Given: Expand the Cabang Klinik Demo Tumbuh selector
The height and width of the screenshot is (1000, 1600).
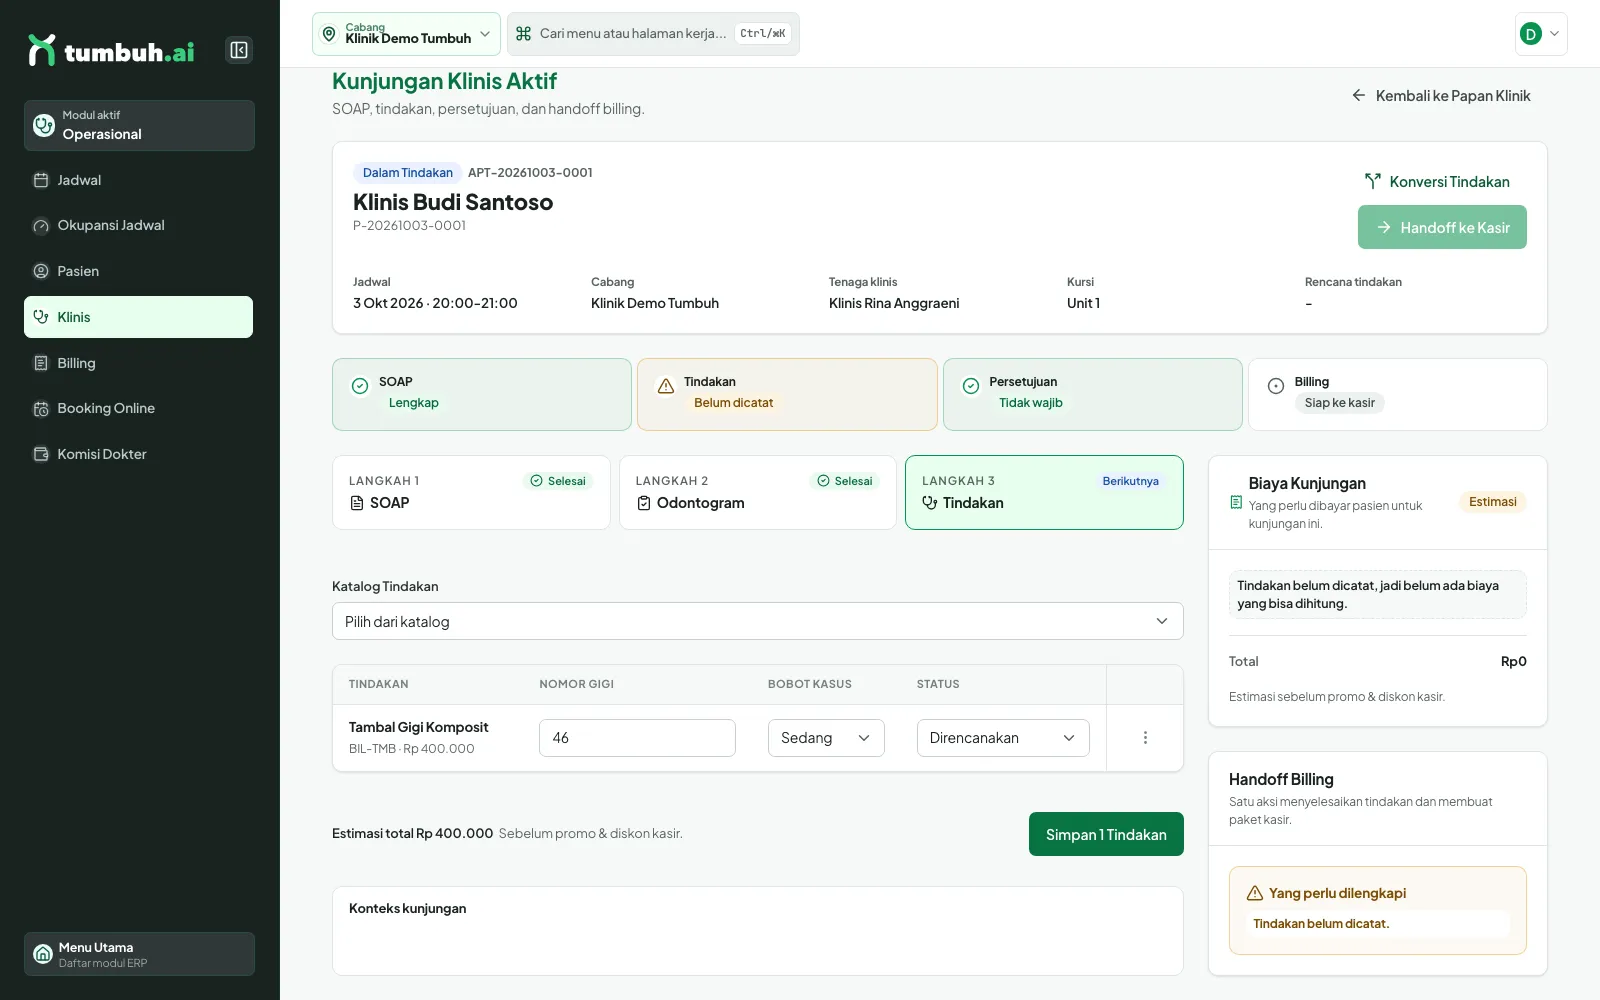Looking at the screenshot, I should pos(406,34).
